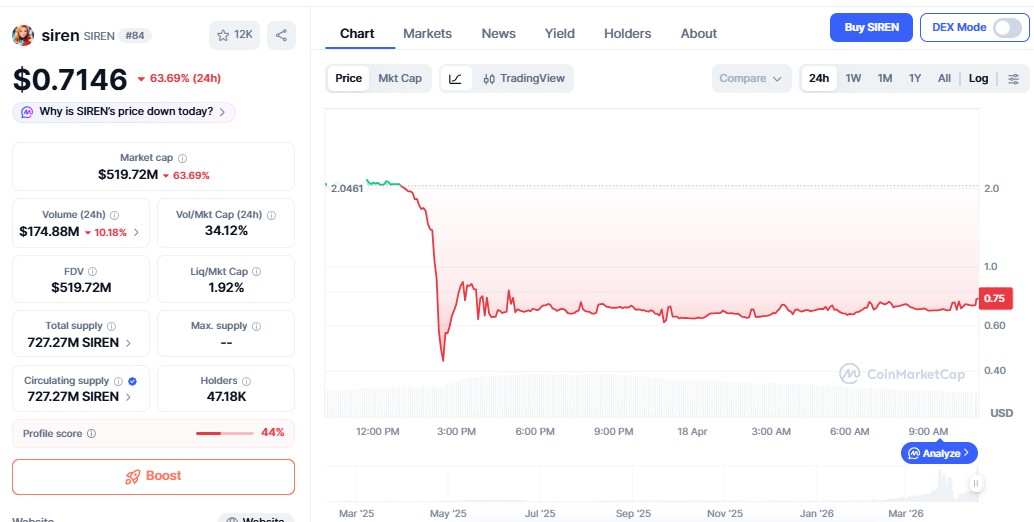The width and height of the screenshot is (1034, 522).
Task: Click the $519.72M market cap value
Action: [128, 175]
